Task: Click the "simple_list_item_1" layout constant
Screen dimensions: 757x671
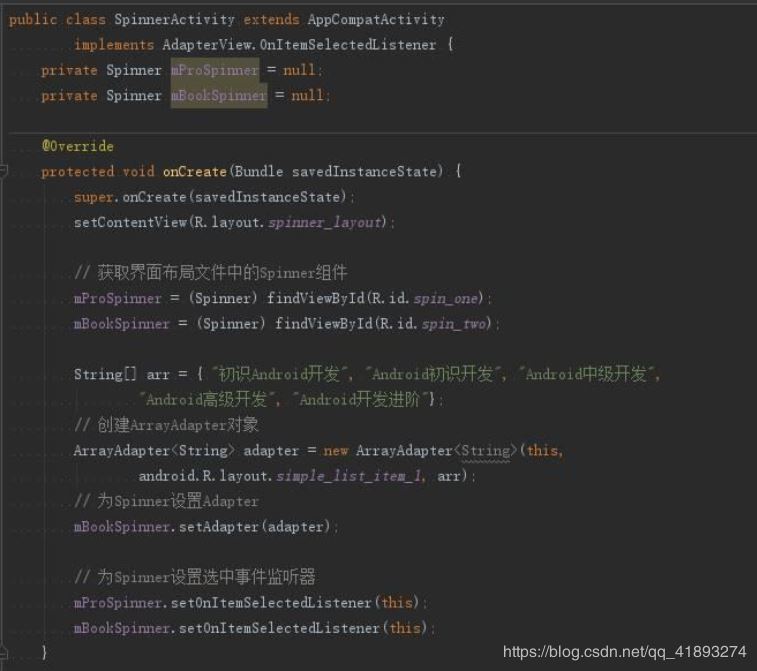Action: 349,476
